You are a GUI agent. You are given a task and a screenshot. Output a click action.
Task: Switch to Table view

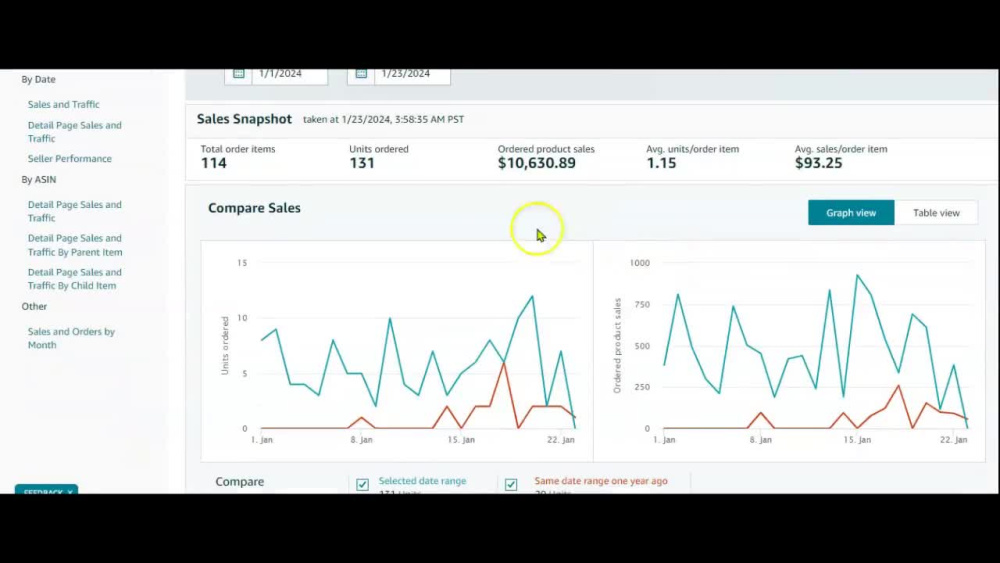pyautogui.click(x=936, y=213)
